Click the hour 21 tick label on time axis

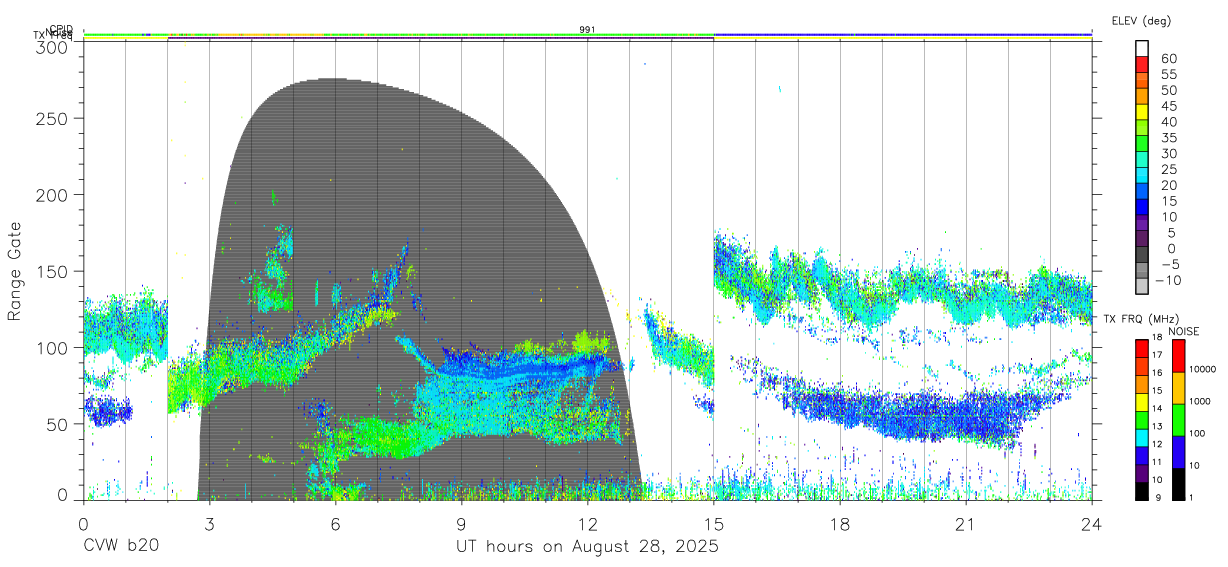click(x=965, y=525)
